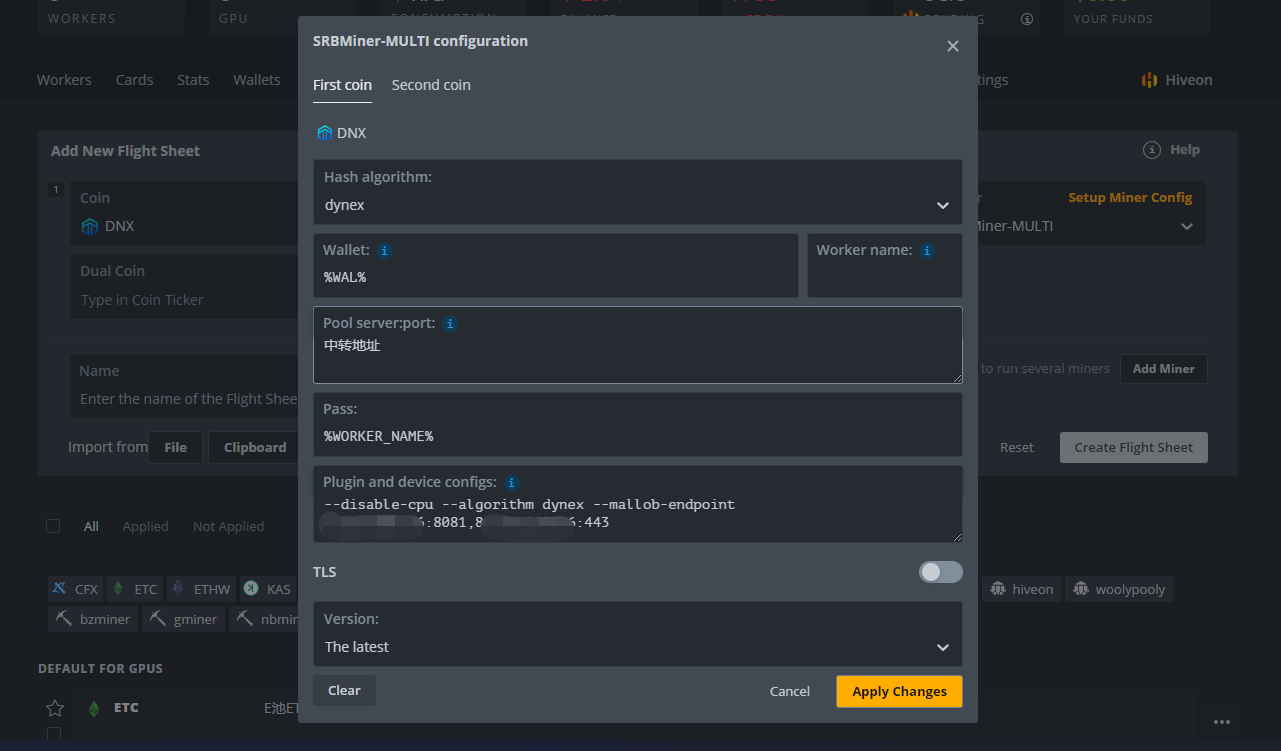This screenshot has height=751, width=1281.
Task: Click the ETC coin icon in default row
Action: tap(94, 708)
